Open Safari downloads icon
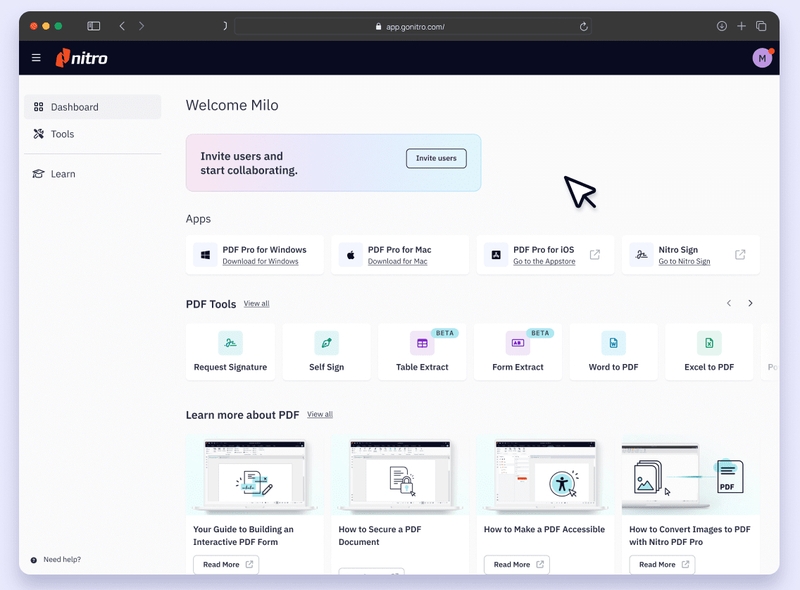Viewport: 800px width, 590px height. pos(721,26)
